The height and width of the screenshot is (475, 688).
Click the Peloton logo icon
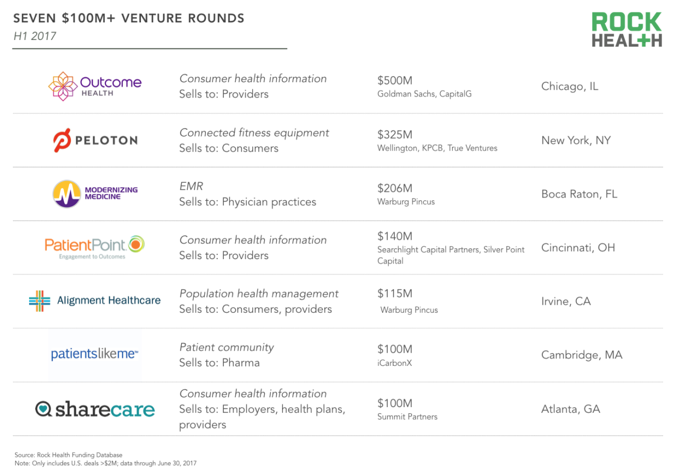62,140
